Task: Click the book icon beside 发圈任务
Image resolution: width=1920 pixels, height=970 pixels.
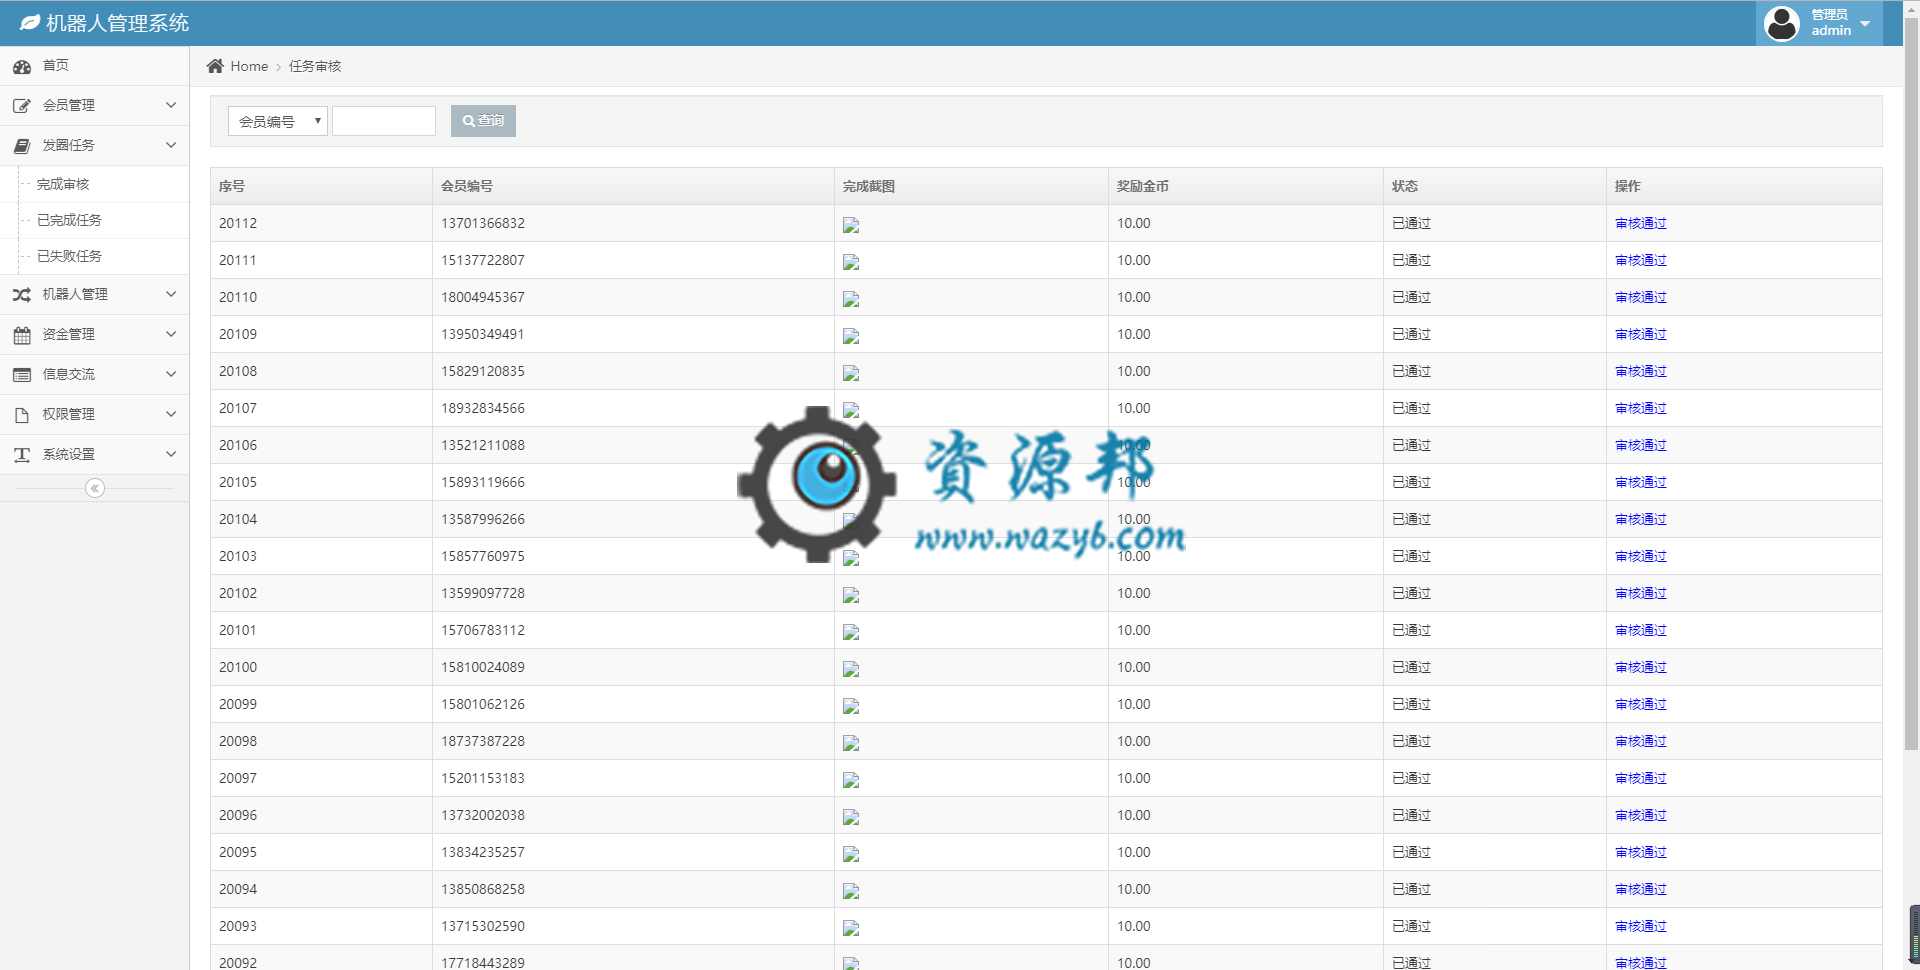Action: tap(22, 146)
